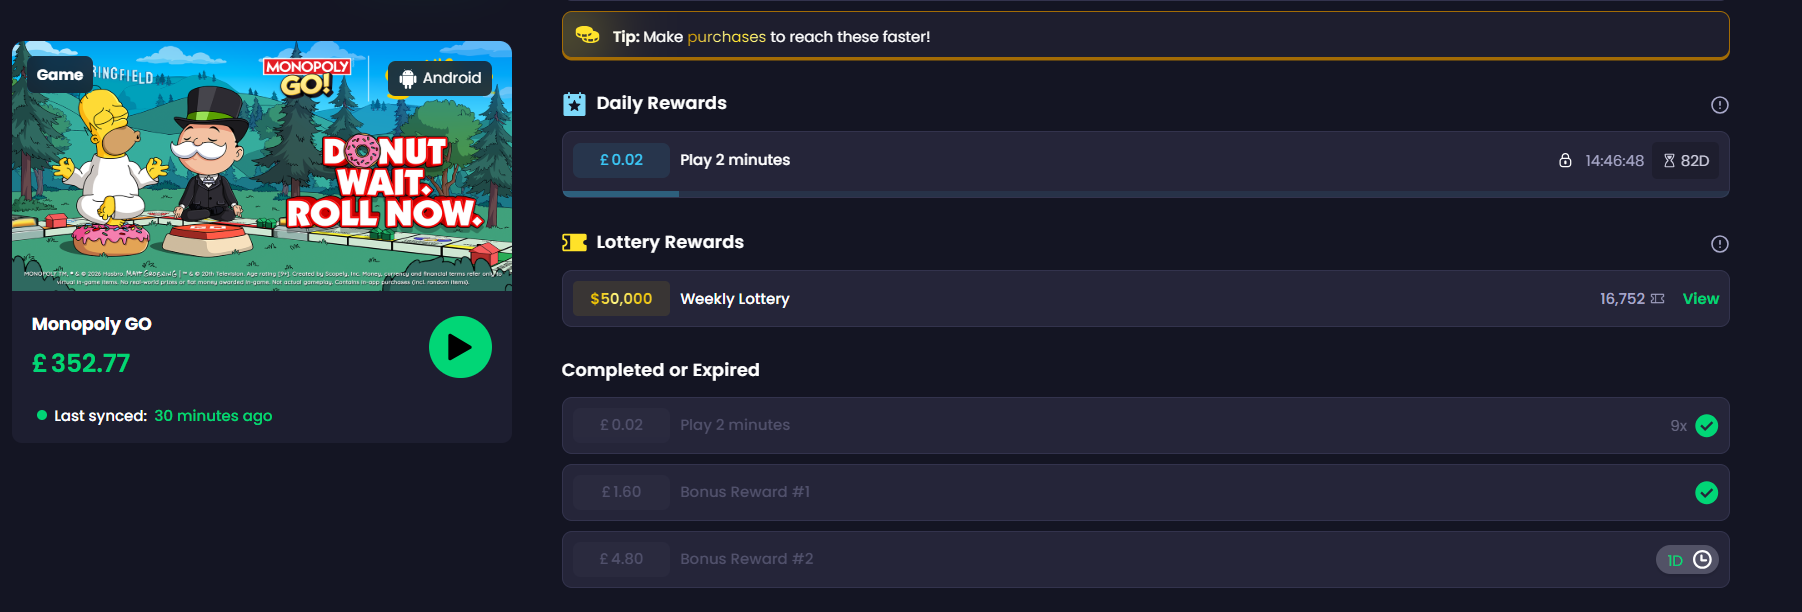Screen dimensions: 1802x612
Task: Click the green checkmark on Bonus Reward #1
Action: point(1706,493)
